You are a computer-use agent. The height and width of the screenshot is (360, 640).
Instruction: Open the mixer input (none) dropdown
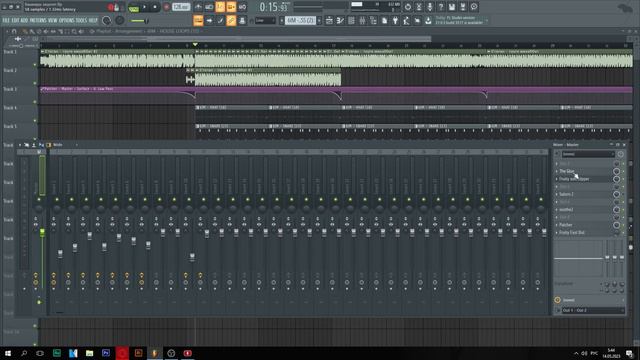pyautogui.click(x=588, y=154)
